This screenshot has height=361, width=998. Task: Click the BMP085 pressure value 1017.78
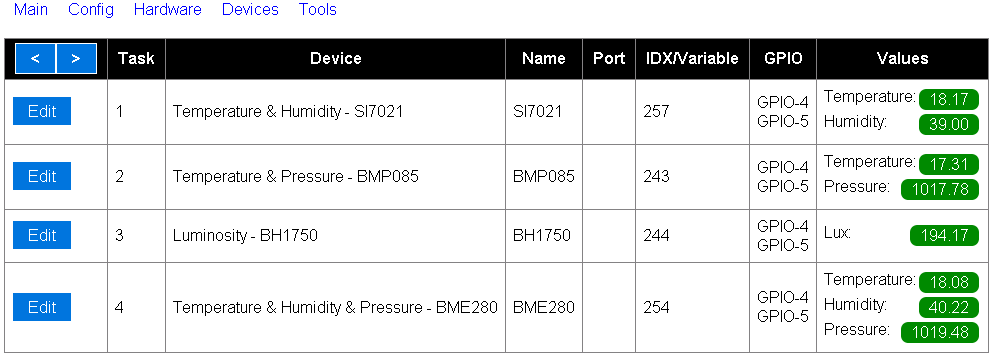[x=939, y=189]
